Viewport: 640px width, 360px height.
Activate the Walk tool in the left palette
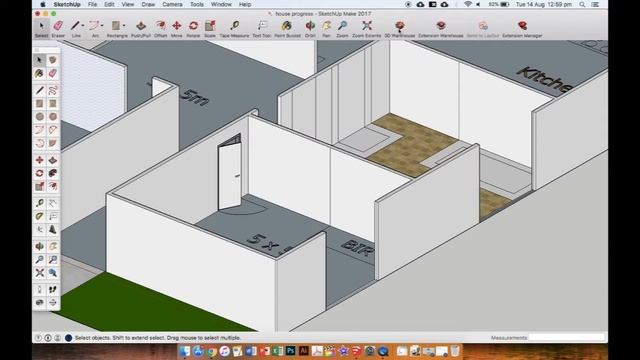pos(53,289)
